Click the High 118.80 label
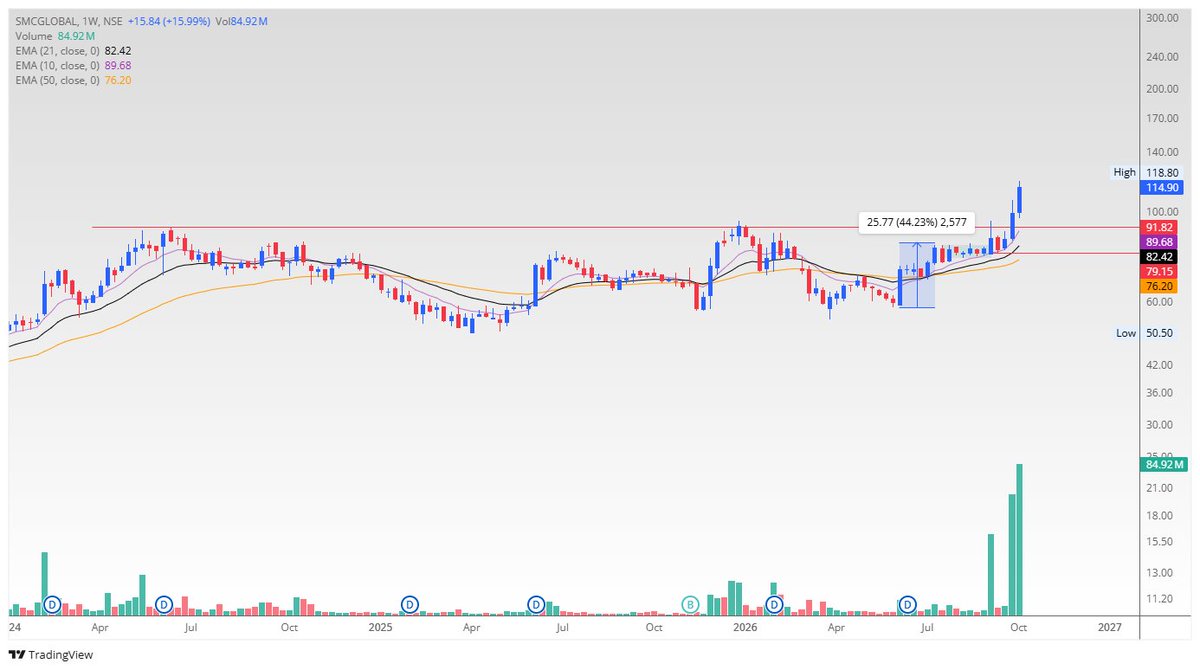1200x670 pixels. pos(1146,172)
